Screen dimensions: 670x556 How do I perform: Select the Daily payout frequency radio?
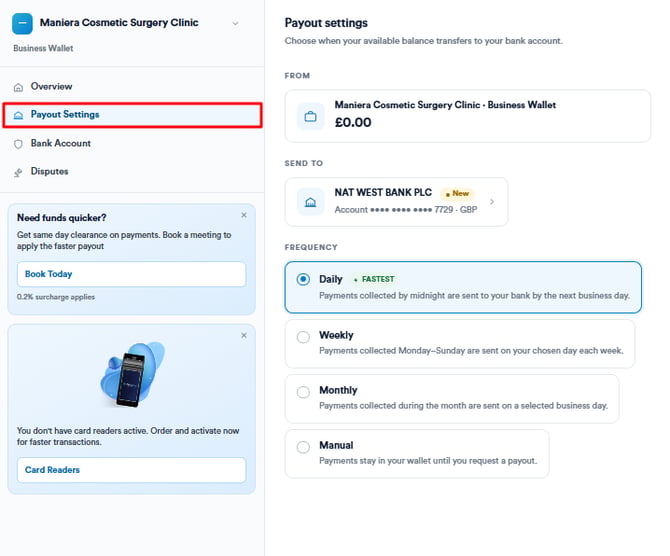303,279
